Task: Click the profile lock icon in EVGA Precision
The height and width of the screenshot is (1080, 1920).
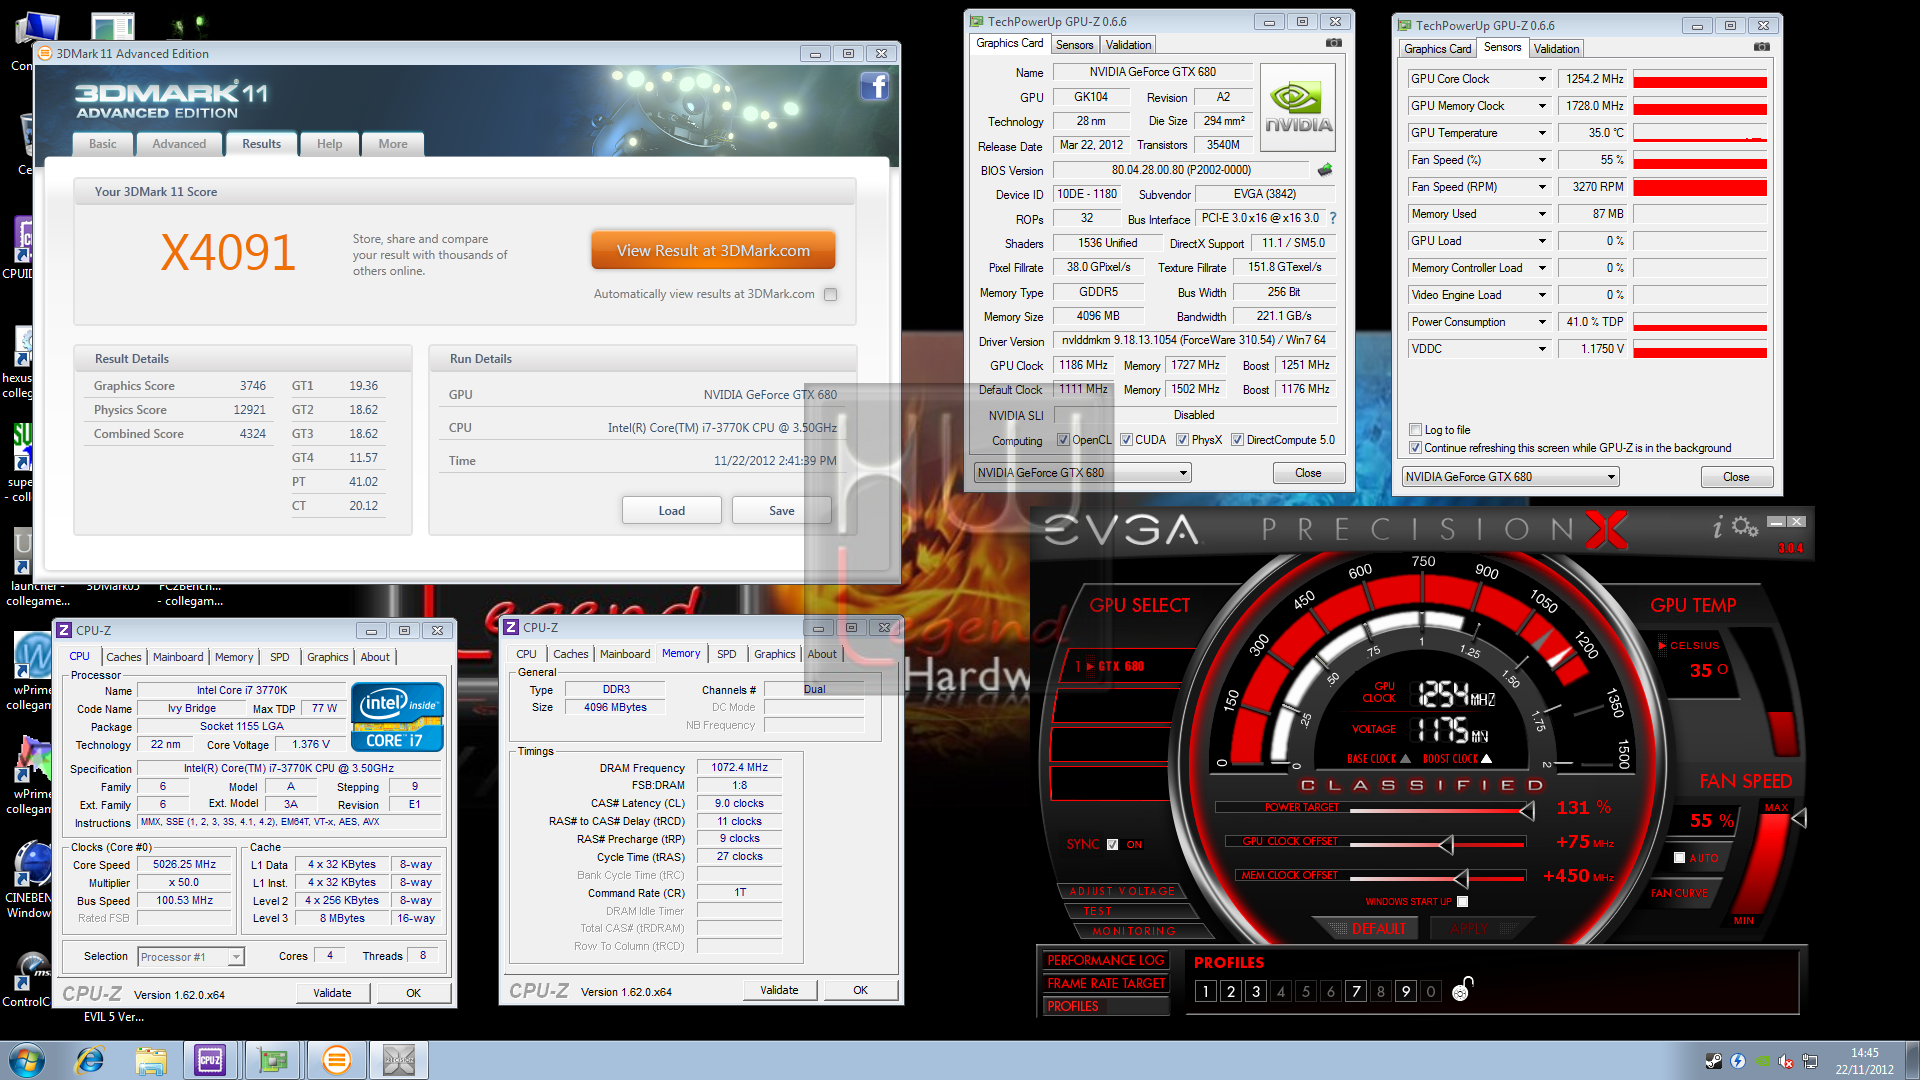Action: pyautogui.click(x=1461, y=990)
